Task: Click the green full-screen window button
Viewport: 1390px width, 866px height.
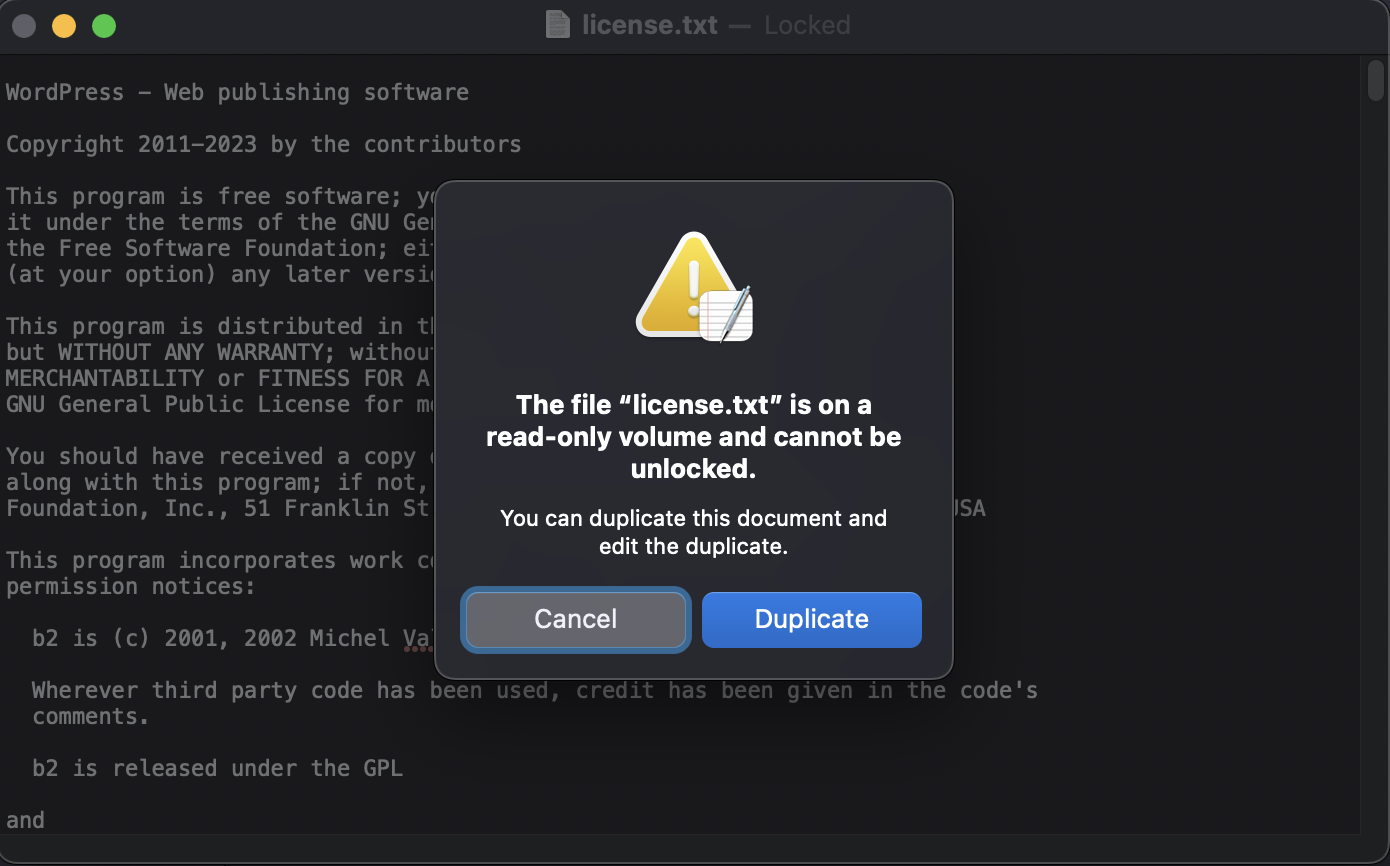Action: tap(103, 26)
